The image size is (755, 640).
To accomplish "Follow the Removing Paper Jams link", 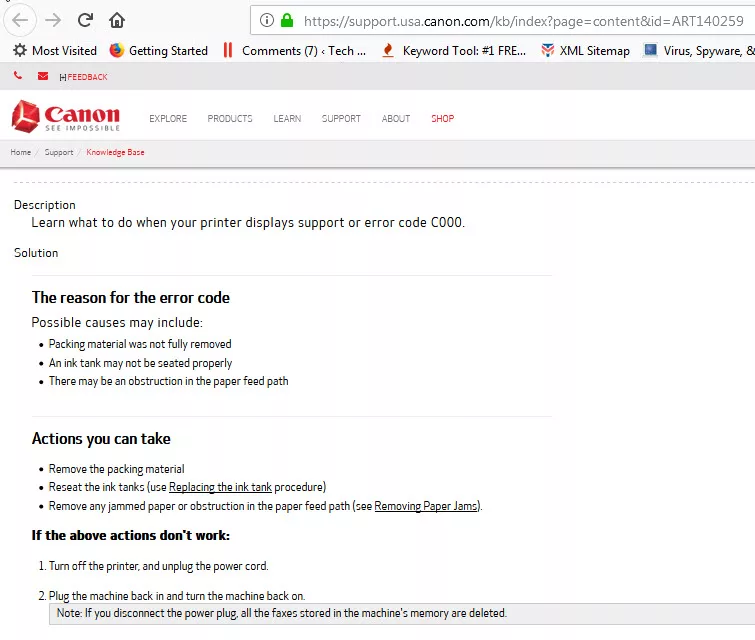I will click(x=427, y=506).
